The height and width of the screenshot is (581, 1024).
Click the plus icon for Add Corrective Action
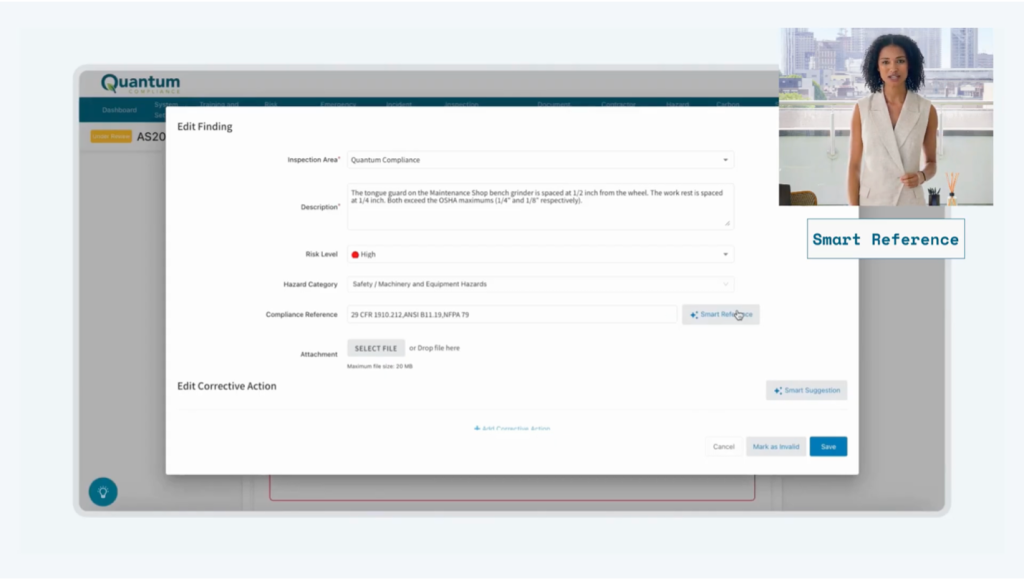tap(477, 428)
